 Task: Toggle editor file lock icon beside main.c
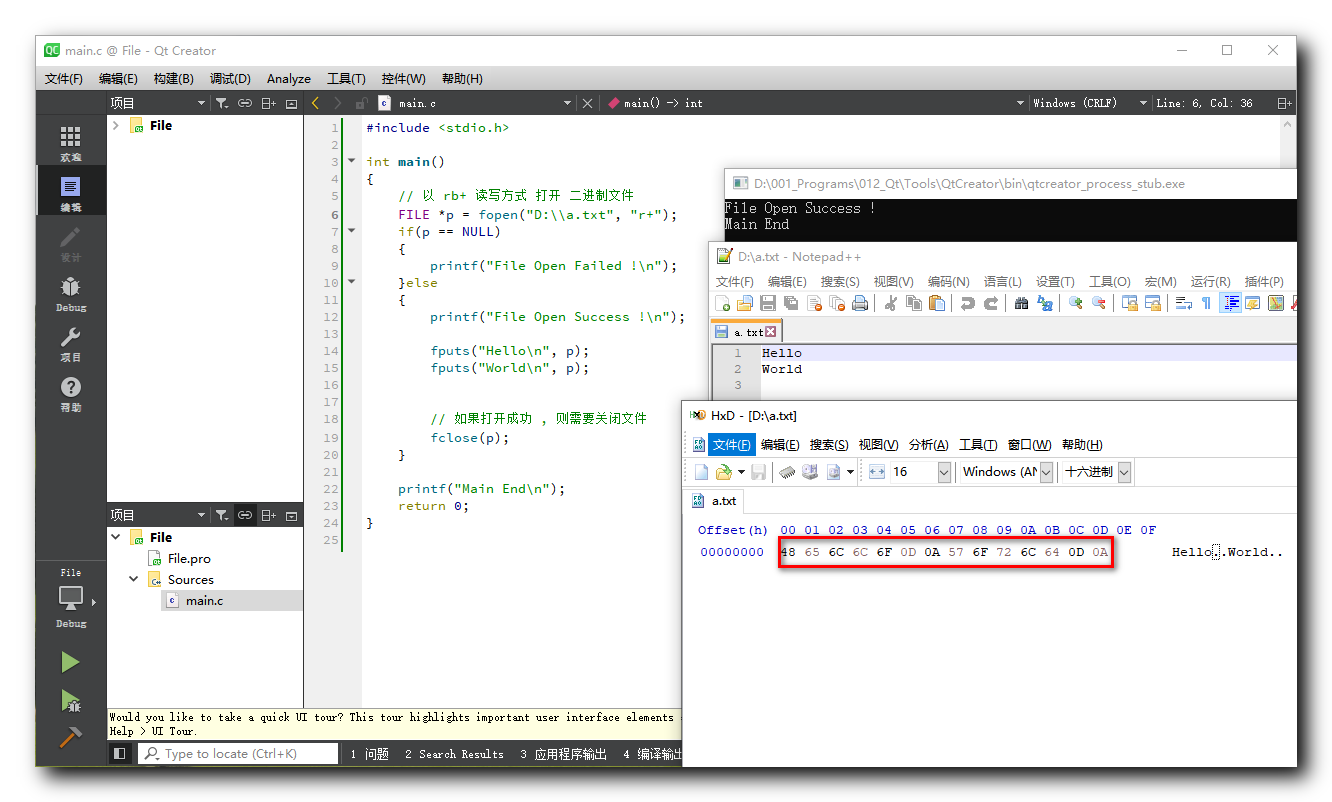tap(360, 103)
